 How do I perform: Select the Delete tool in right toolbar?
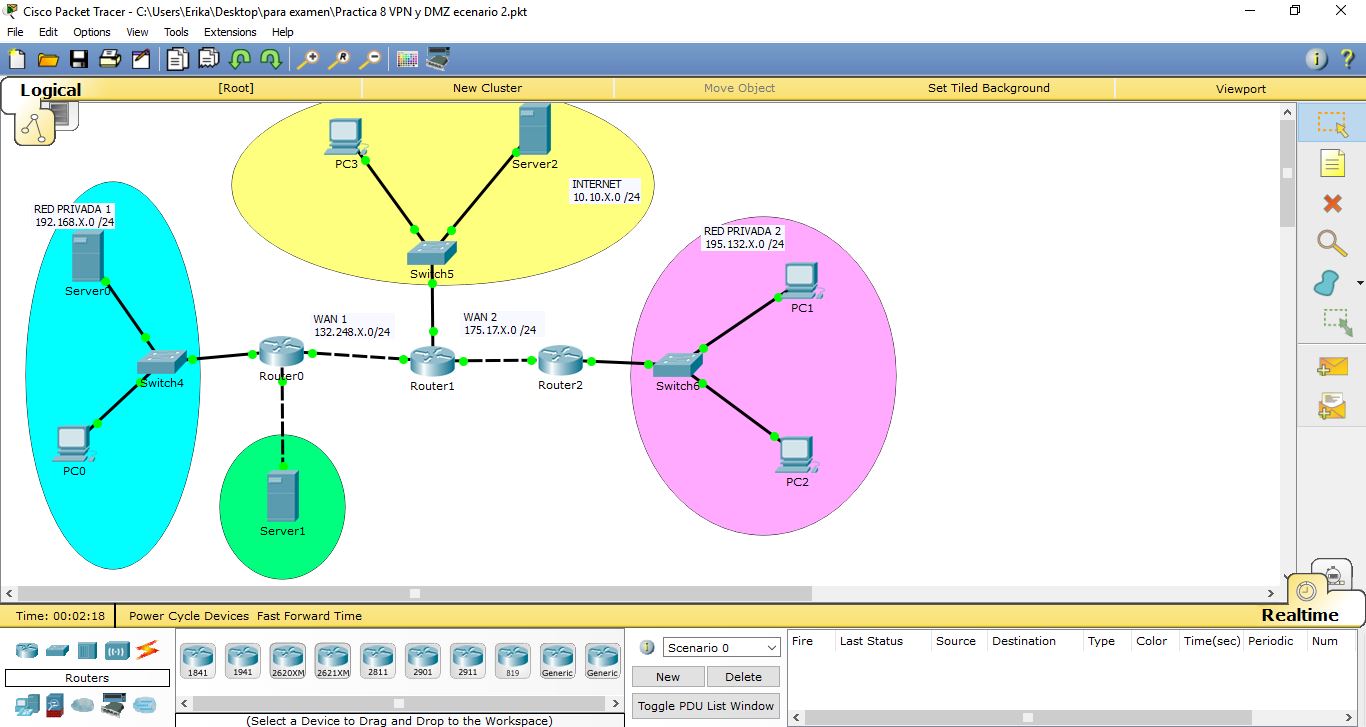(1331, 203)
